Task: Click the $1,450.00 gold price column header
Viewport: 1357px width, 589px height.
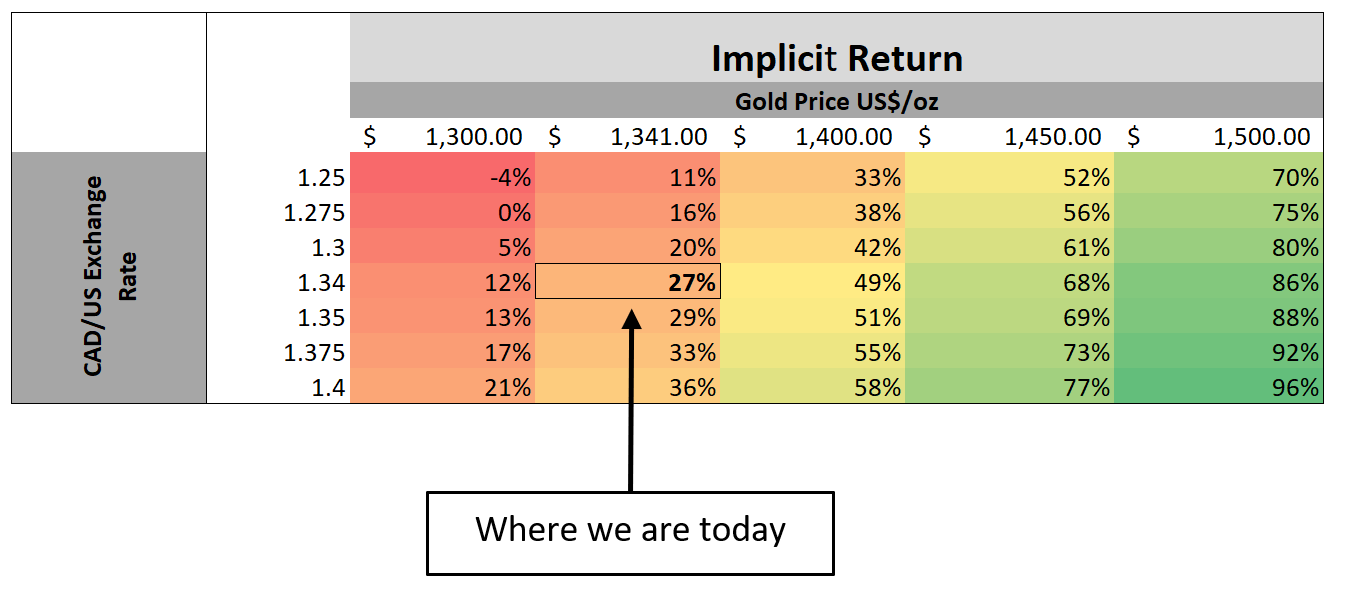Action: [1010, 137]
